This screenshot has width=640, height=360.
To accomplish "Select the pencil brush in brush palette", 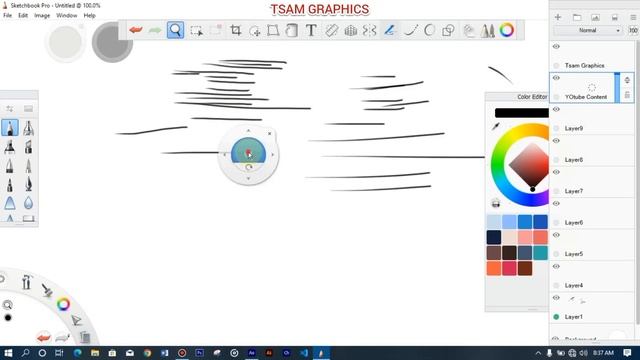I will coord(10,128).
